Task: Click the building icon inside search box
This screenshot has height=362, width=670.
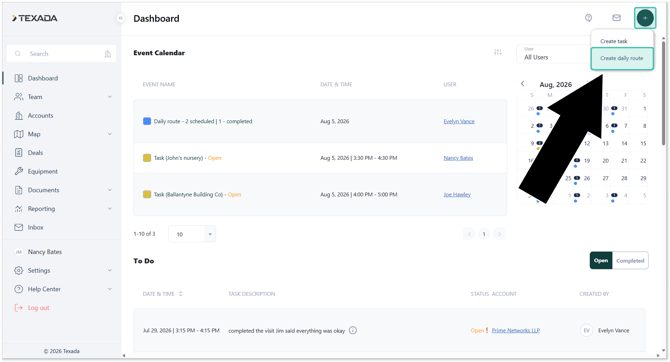Action: click(108, 54)
